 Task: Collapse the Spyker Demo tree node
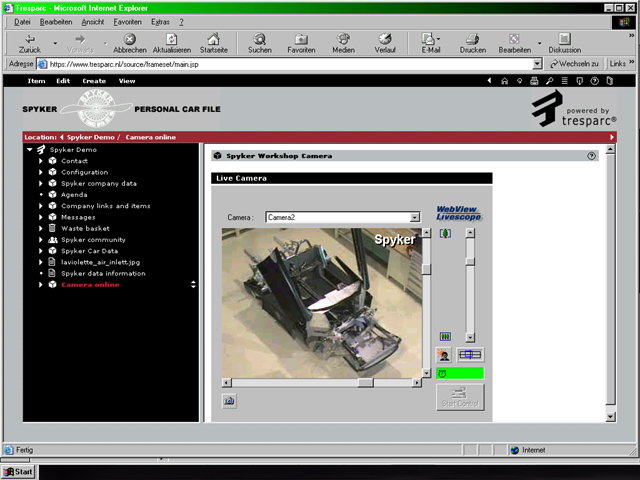click(x=29, y=149)
